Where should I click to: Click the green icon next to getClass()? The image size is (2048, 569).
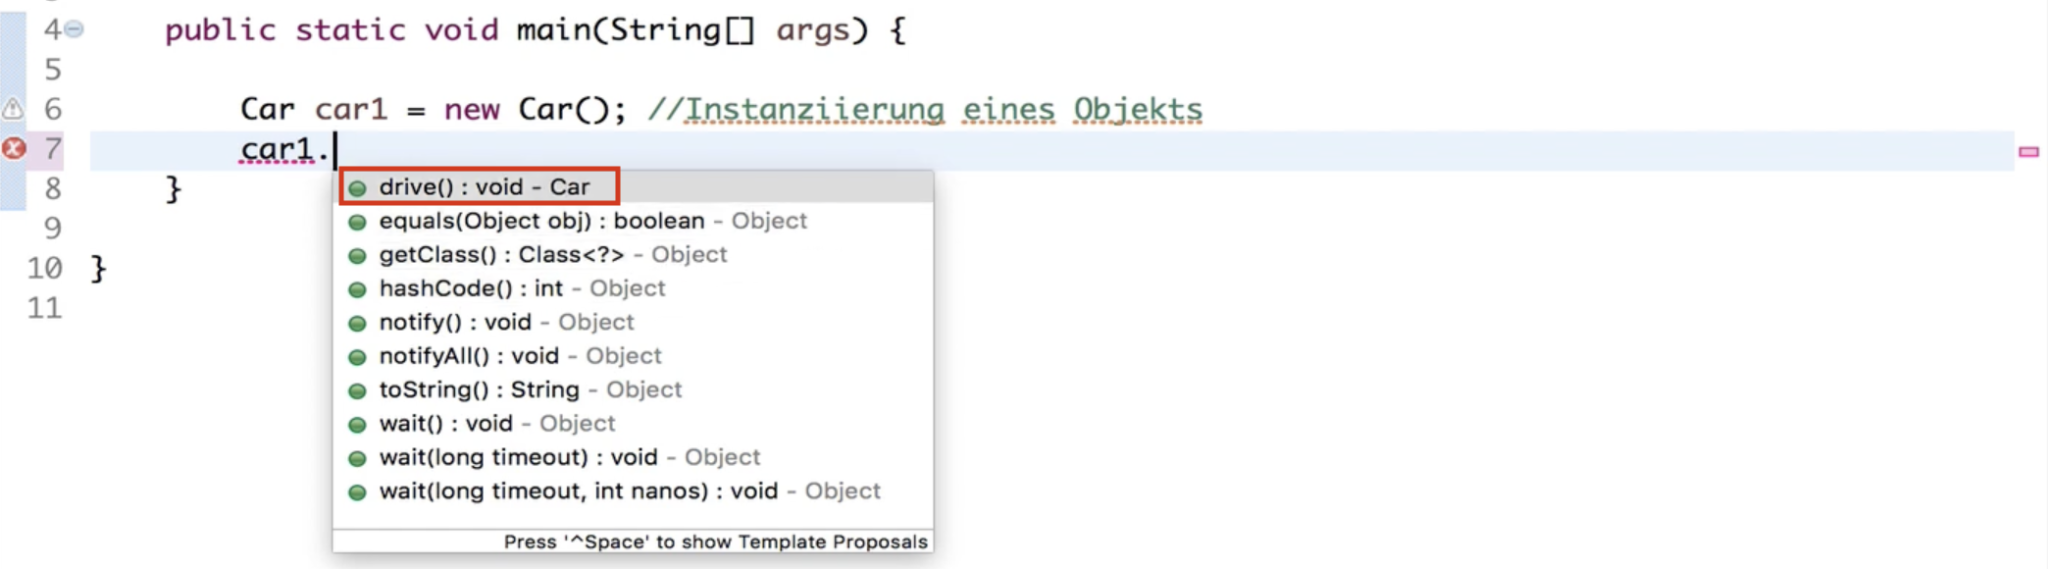pyautogui.click(x=357, y=256)
